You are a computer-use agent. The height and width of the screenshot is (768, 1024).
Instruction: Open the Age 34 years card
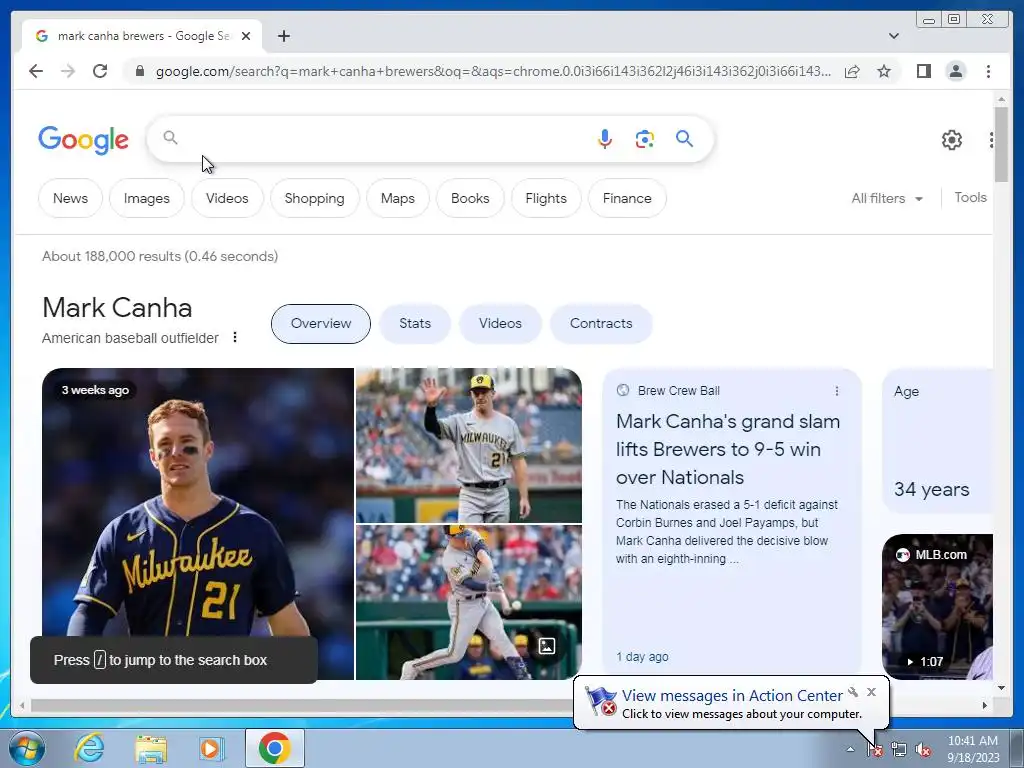tap(938, 441)
